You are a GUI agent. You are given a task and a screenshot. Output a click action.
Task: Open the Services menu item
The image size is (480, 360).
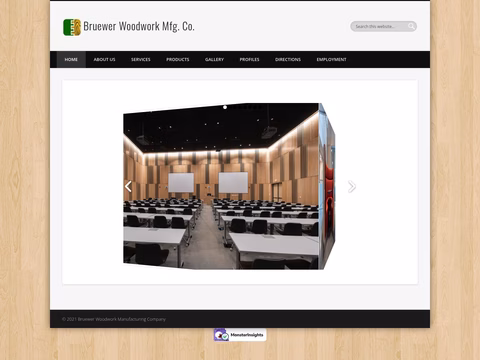pyautogui.click(x=141, y=59)
